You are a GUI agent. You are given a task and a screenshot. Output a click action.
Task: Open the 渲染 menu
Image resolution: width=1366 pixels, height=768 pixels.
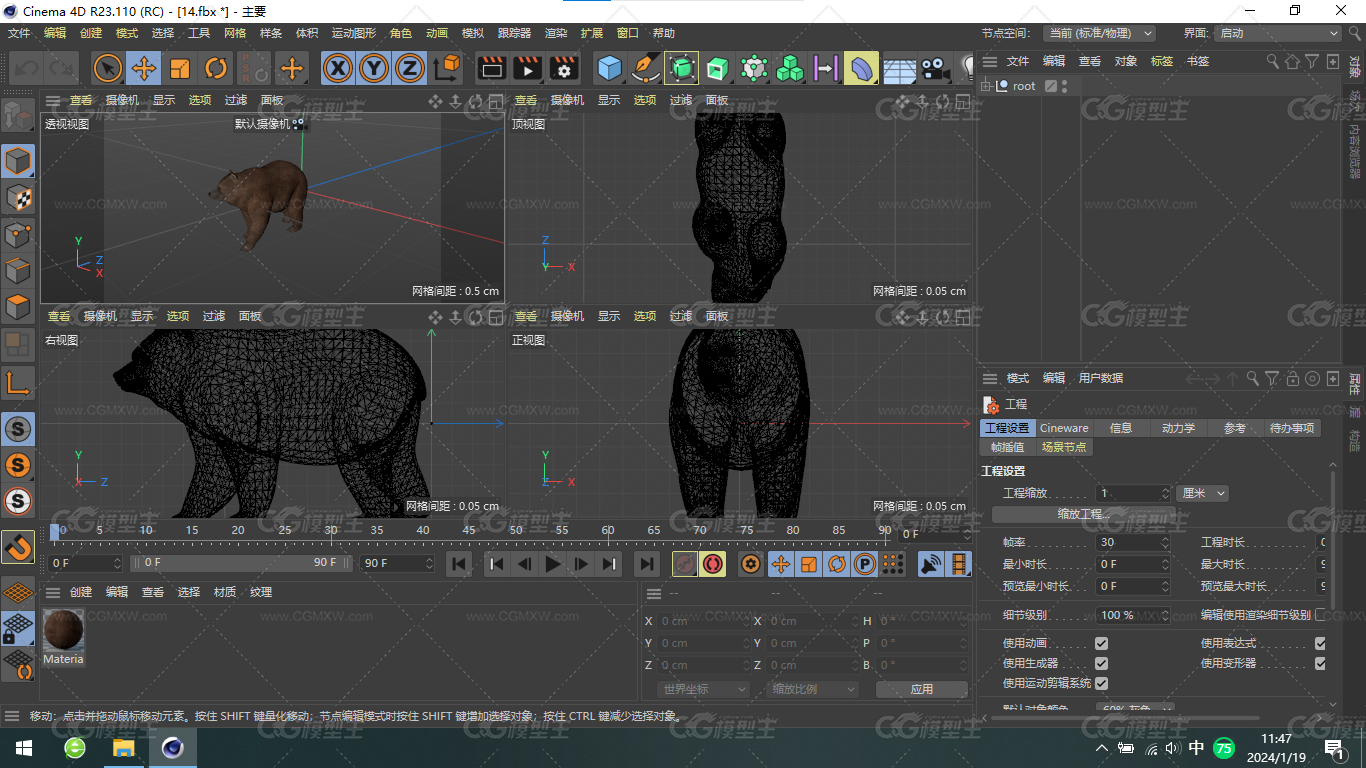click(x=556, y=33)
